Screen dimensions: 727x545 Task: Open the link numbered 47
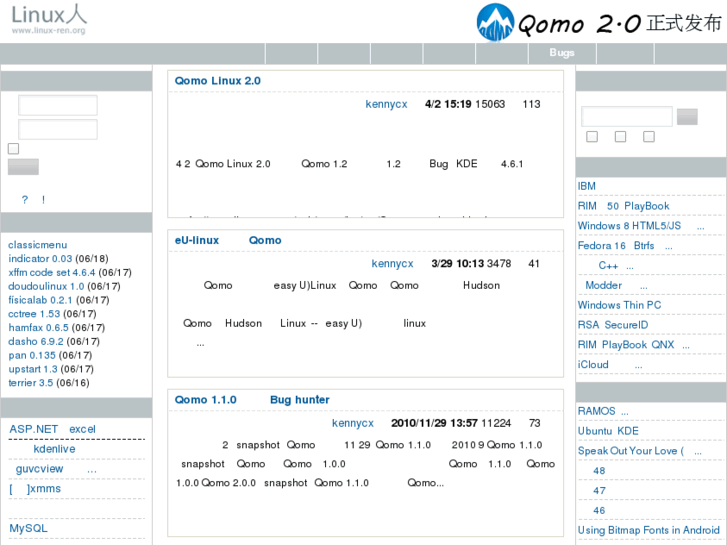[x=599, y=491]
